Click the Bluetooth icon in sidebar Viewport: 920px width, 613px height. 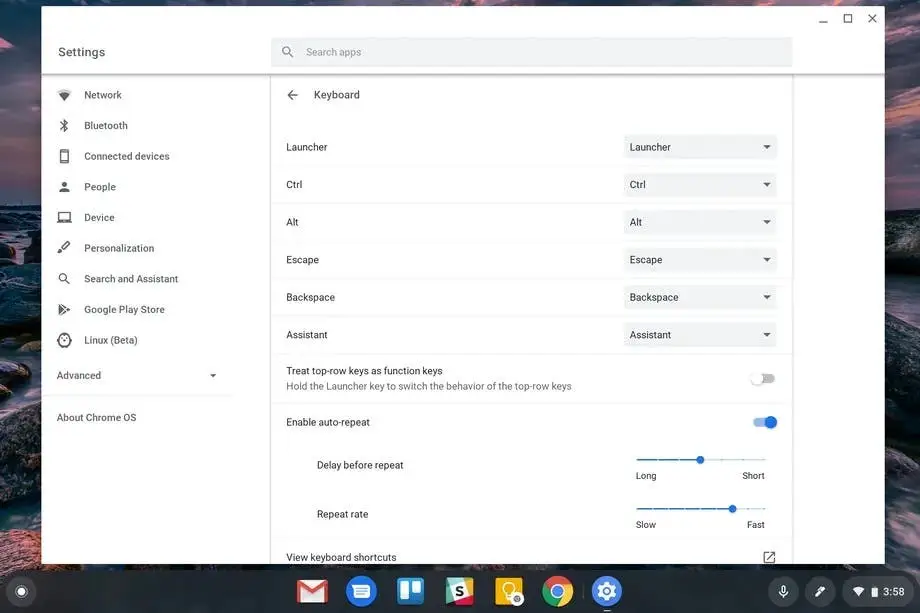click(65, 126)
